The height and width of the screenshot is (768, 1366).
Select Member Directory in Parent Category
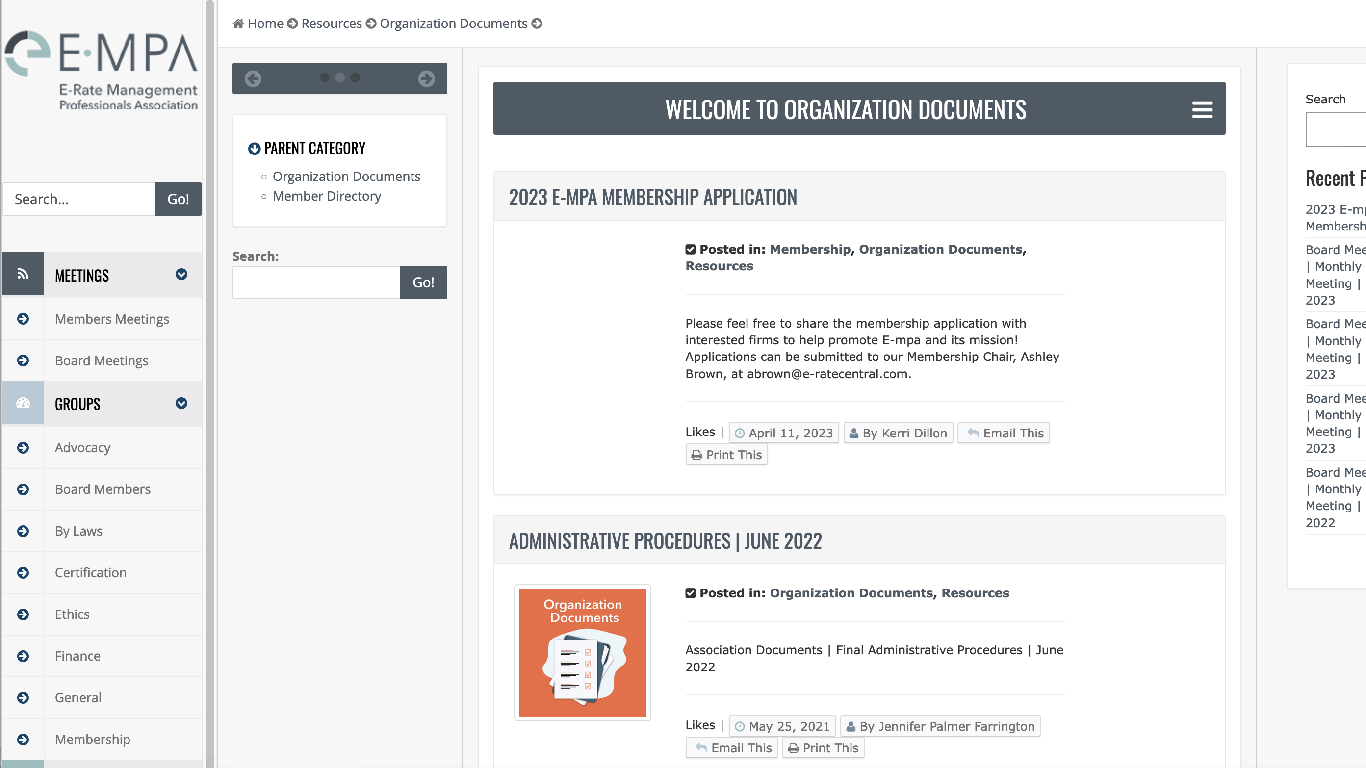(x=327, y=197)
